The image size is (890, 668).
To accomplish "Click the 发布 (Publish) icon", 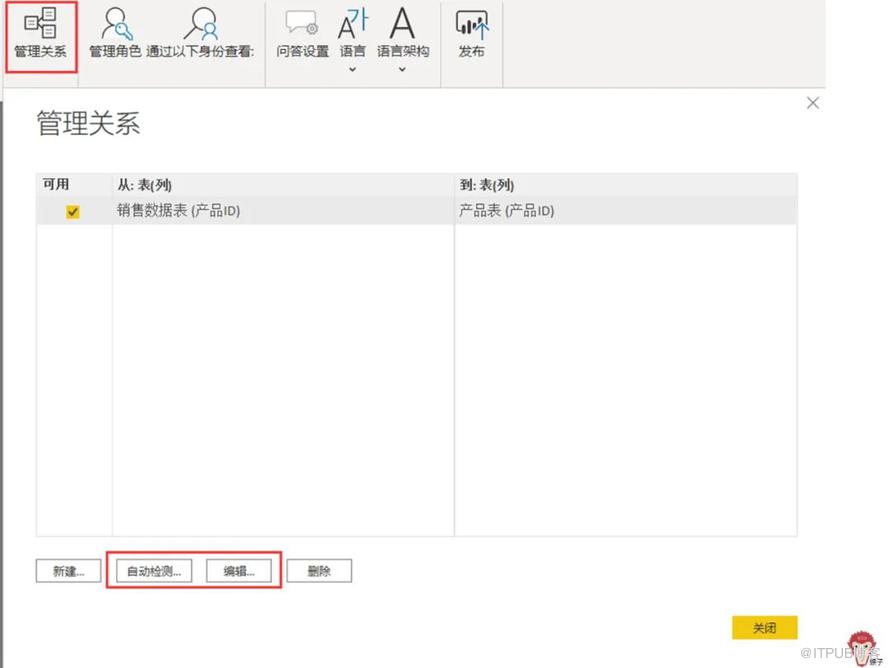I will (x=471, y=24).
